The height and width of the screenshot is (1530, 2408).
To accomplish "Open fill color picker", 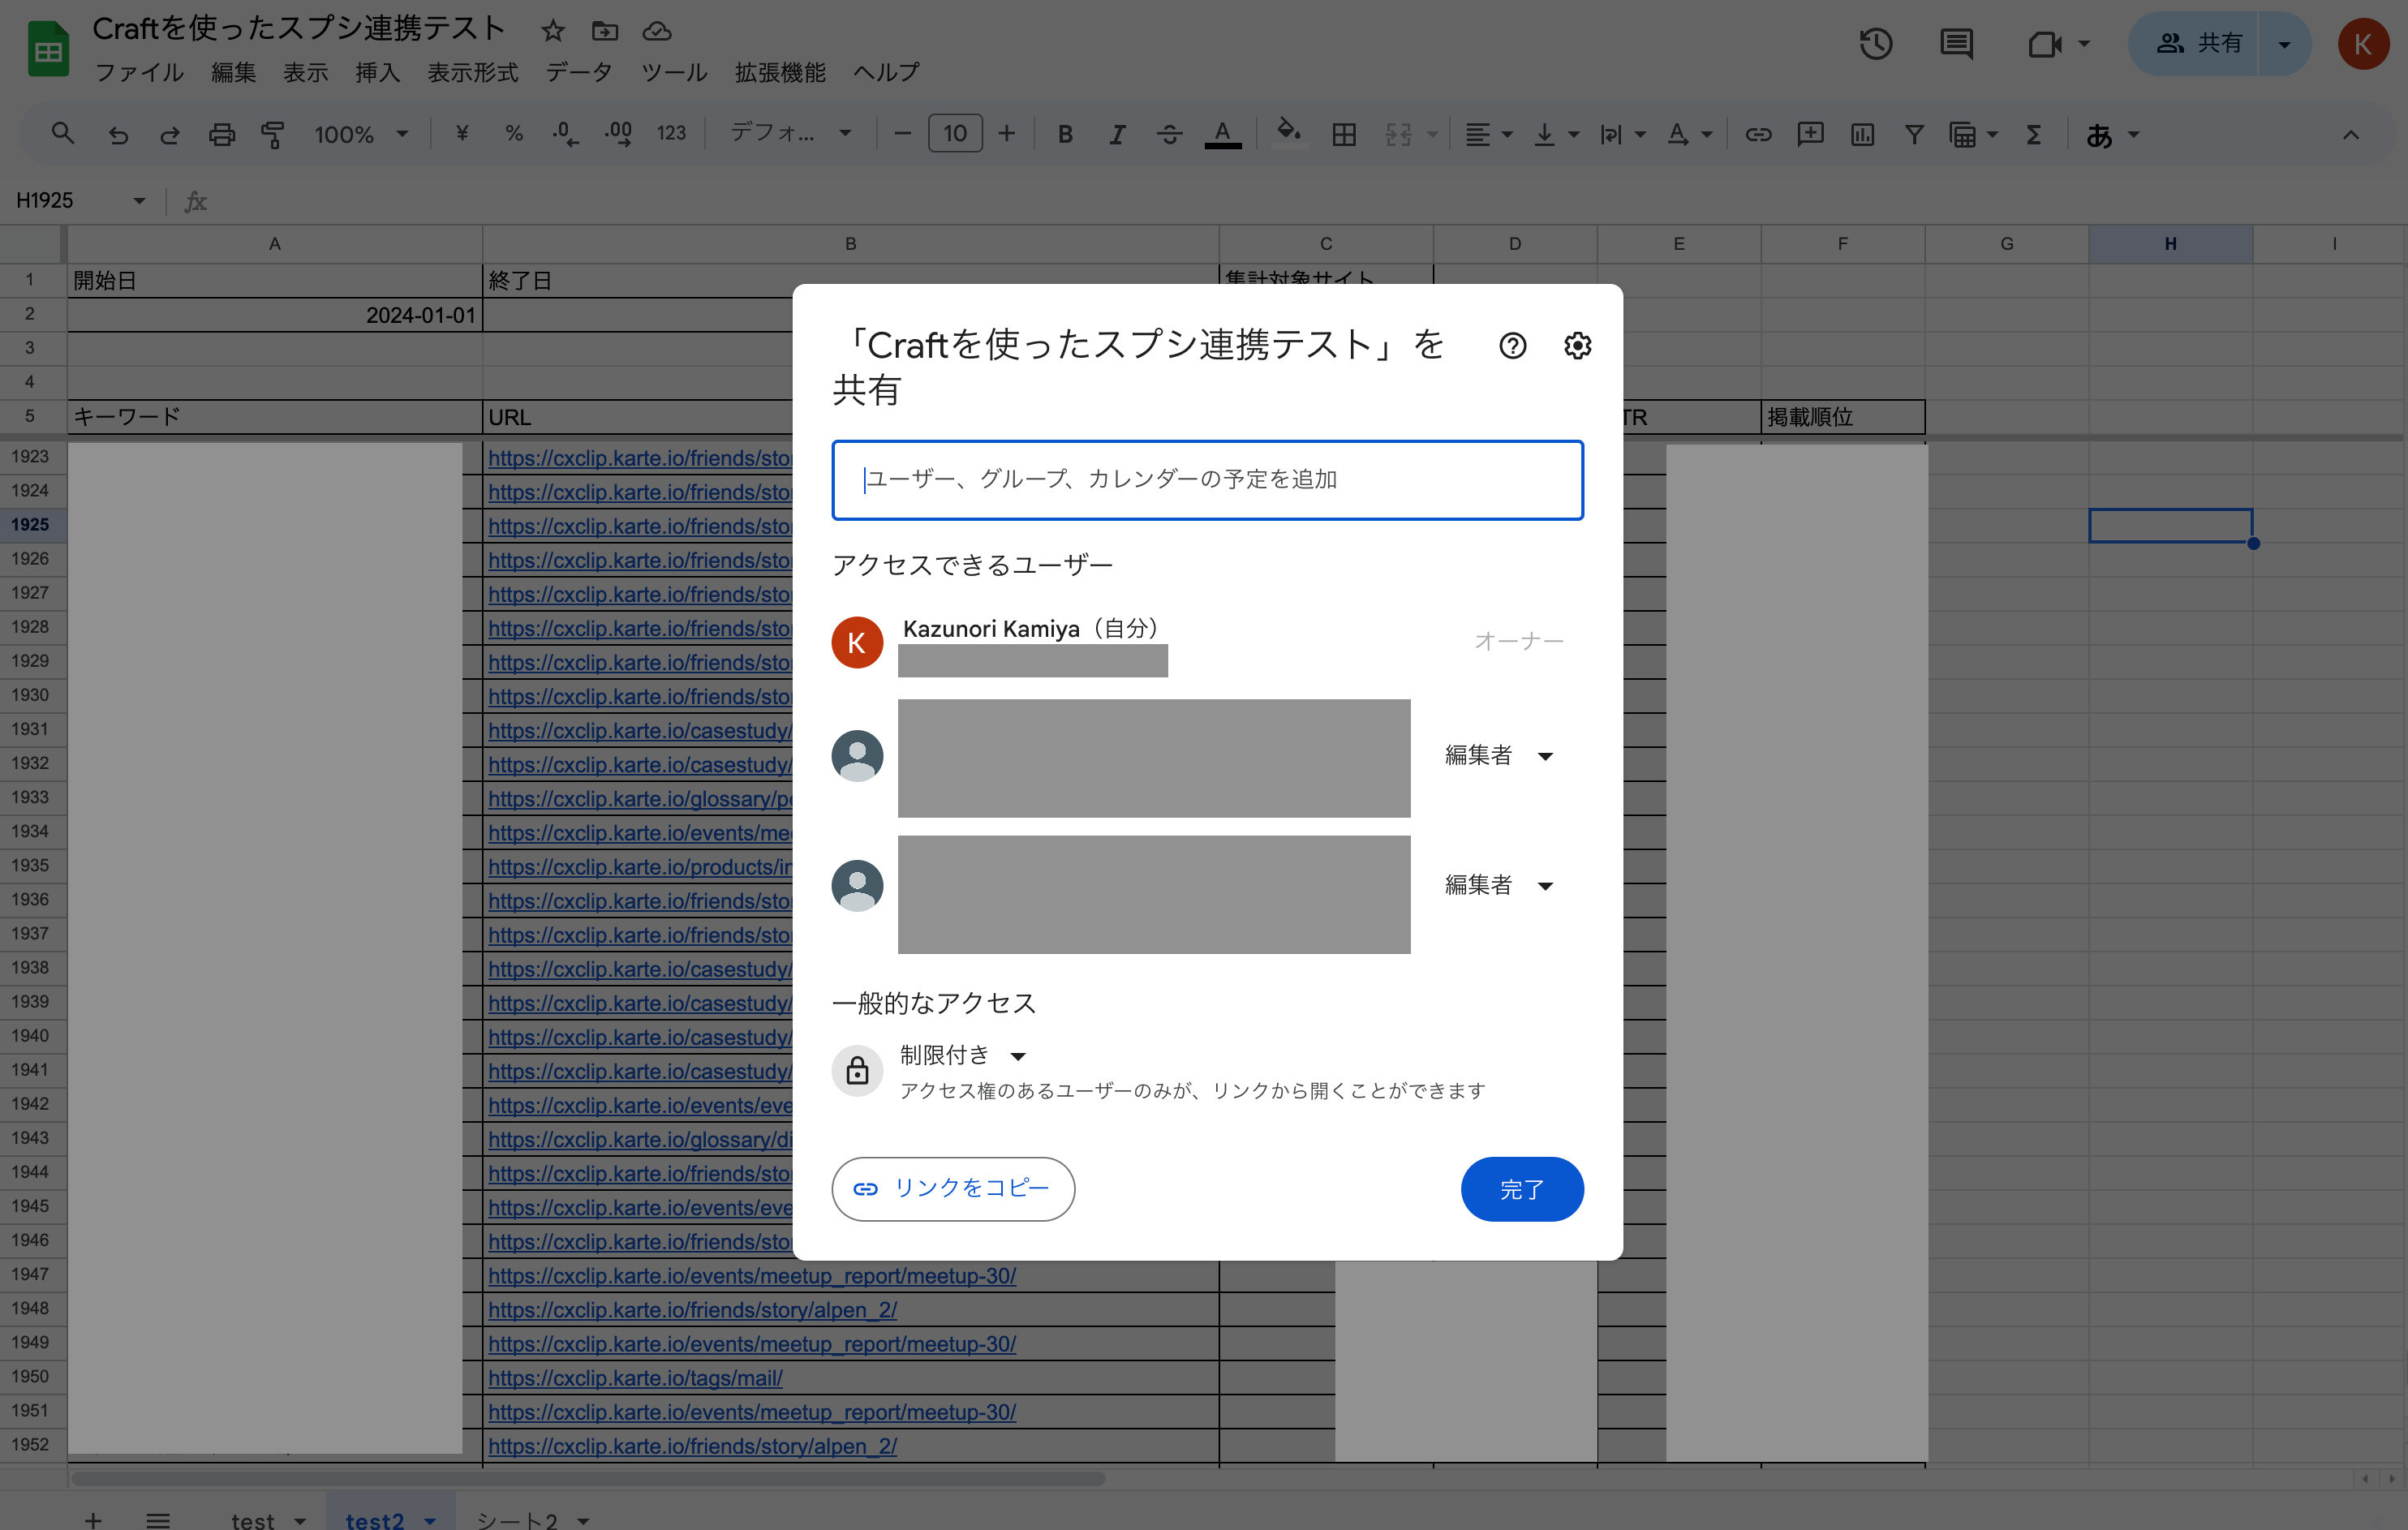I will (1288, 132).
